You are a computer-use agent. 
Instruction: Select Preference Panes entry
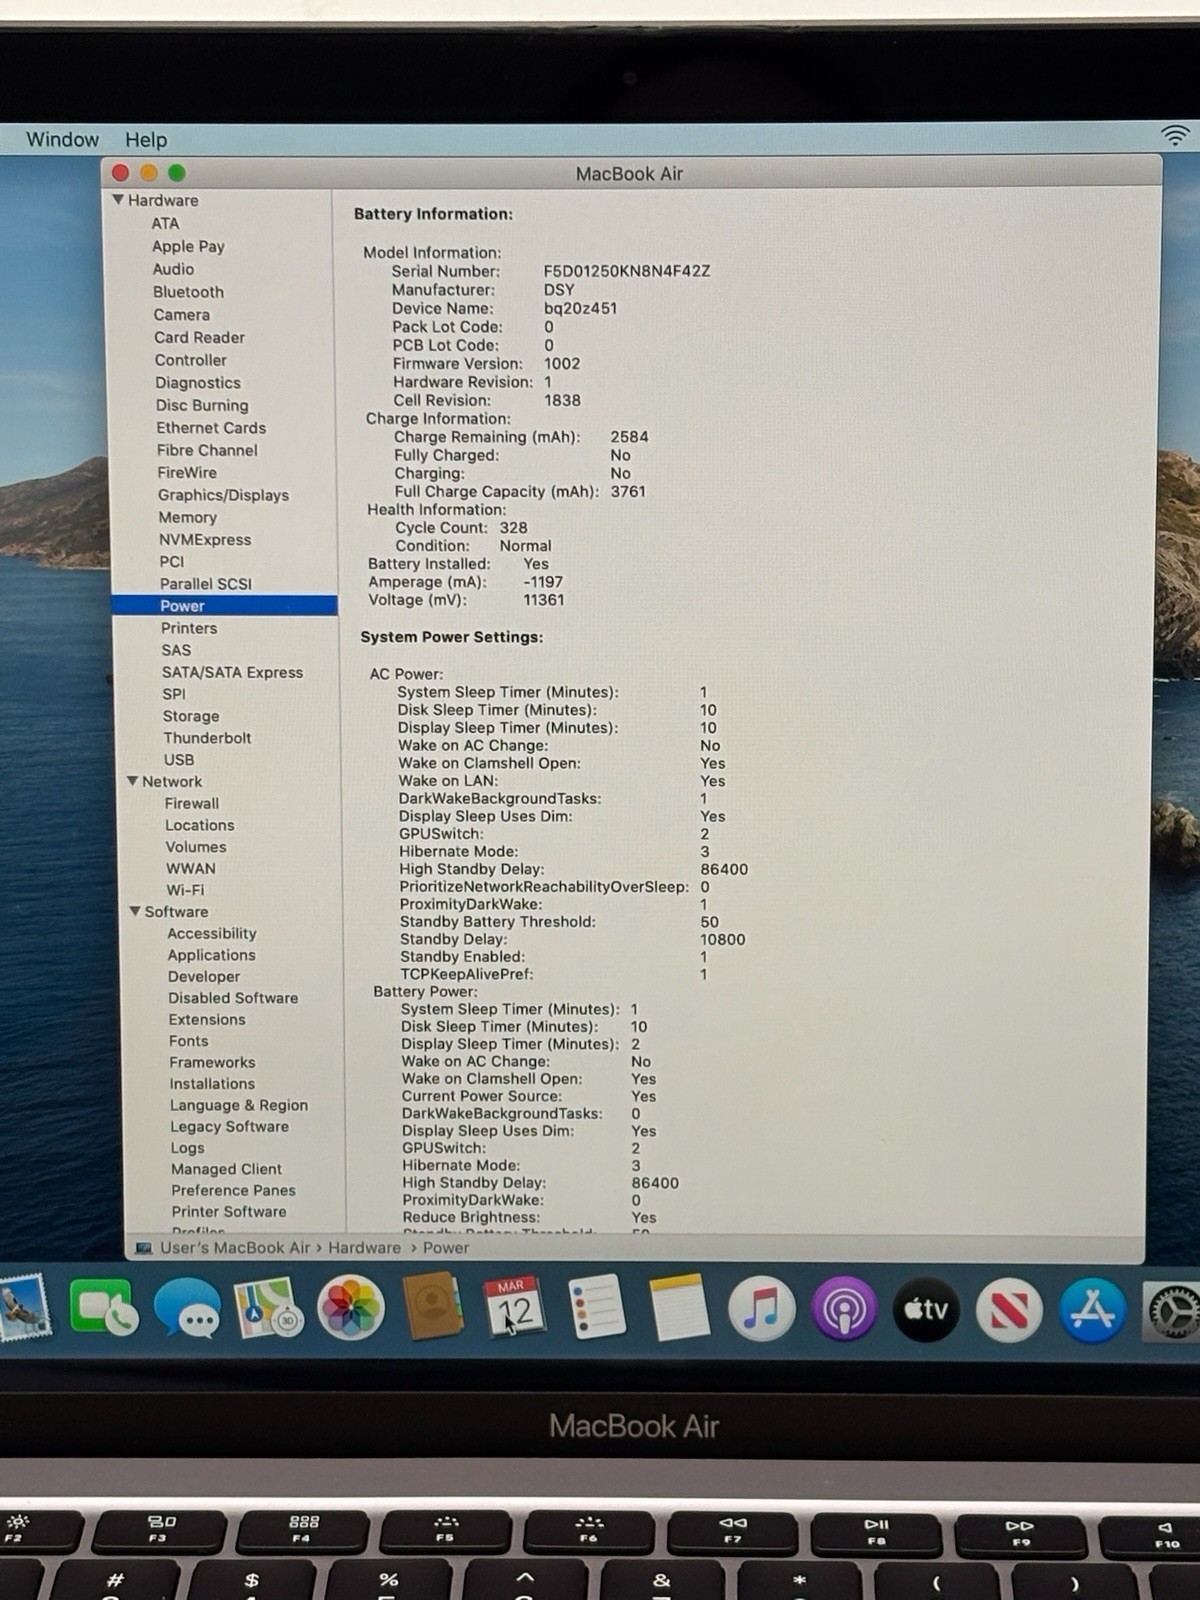(233, 1190)
